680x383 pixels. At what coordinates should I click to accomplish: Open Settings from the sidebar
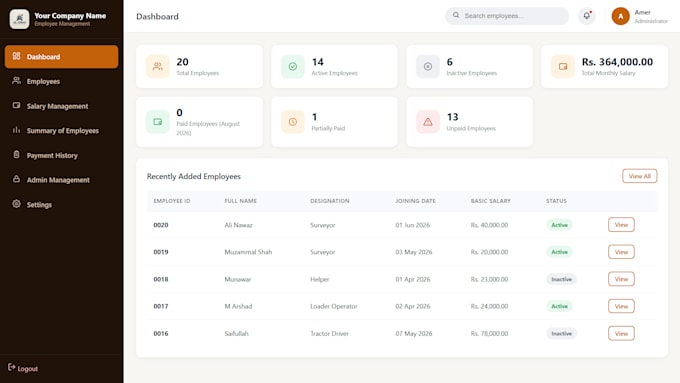(x=62, y=205)
